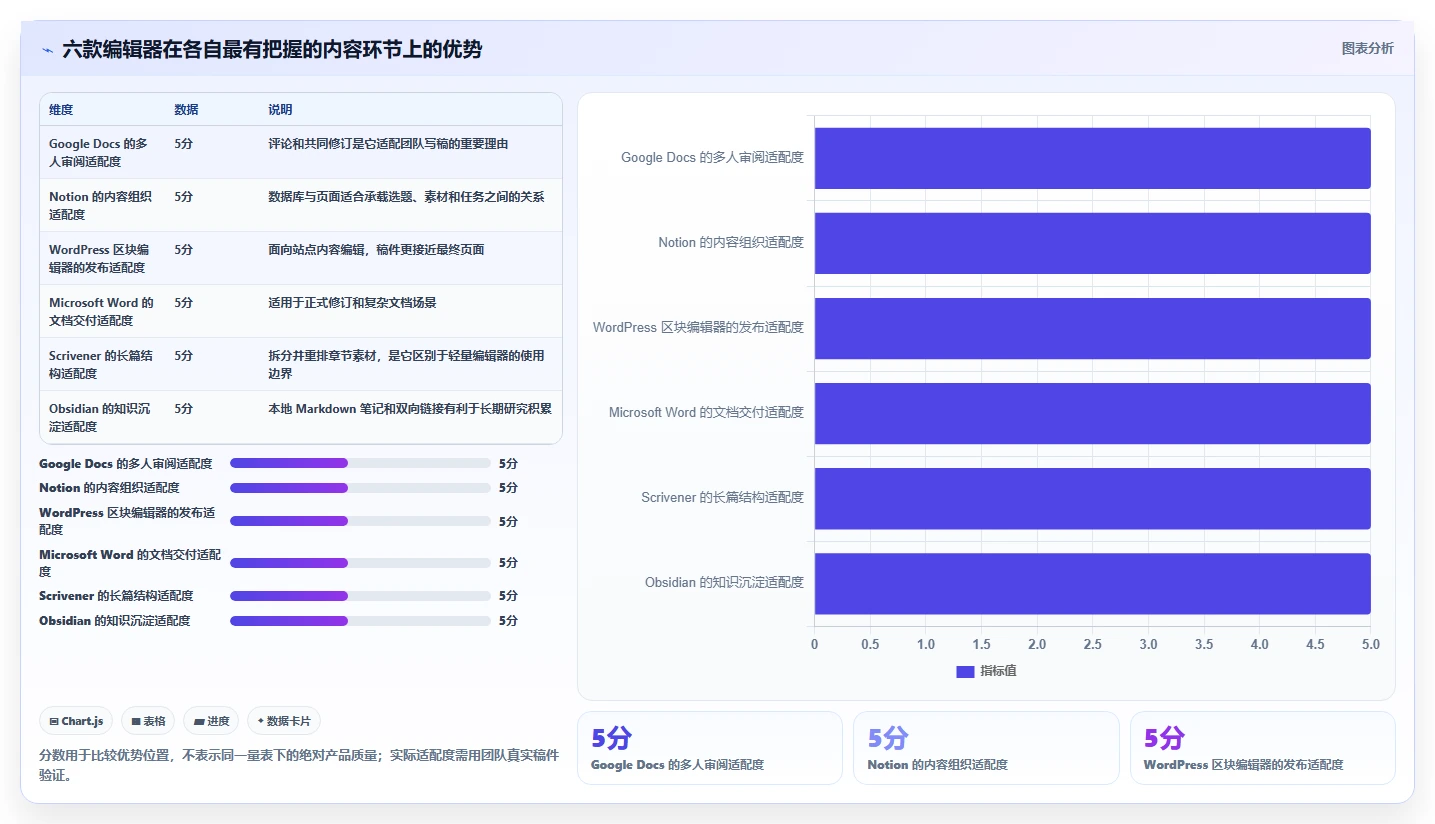
Task: Click the 2.5 tick on the x-axis
Action: (1092, 645)
